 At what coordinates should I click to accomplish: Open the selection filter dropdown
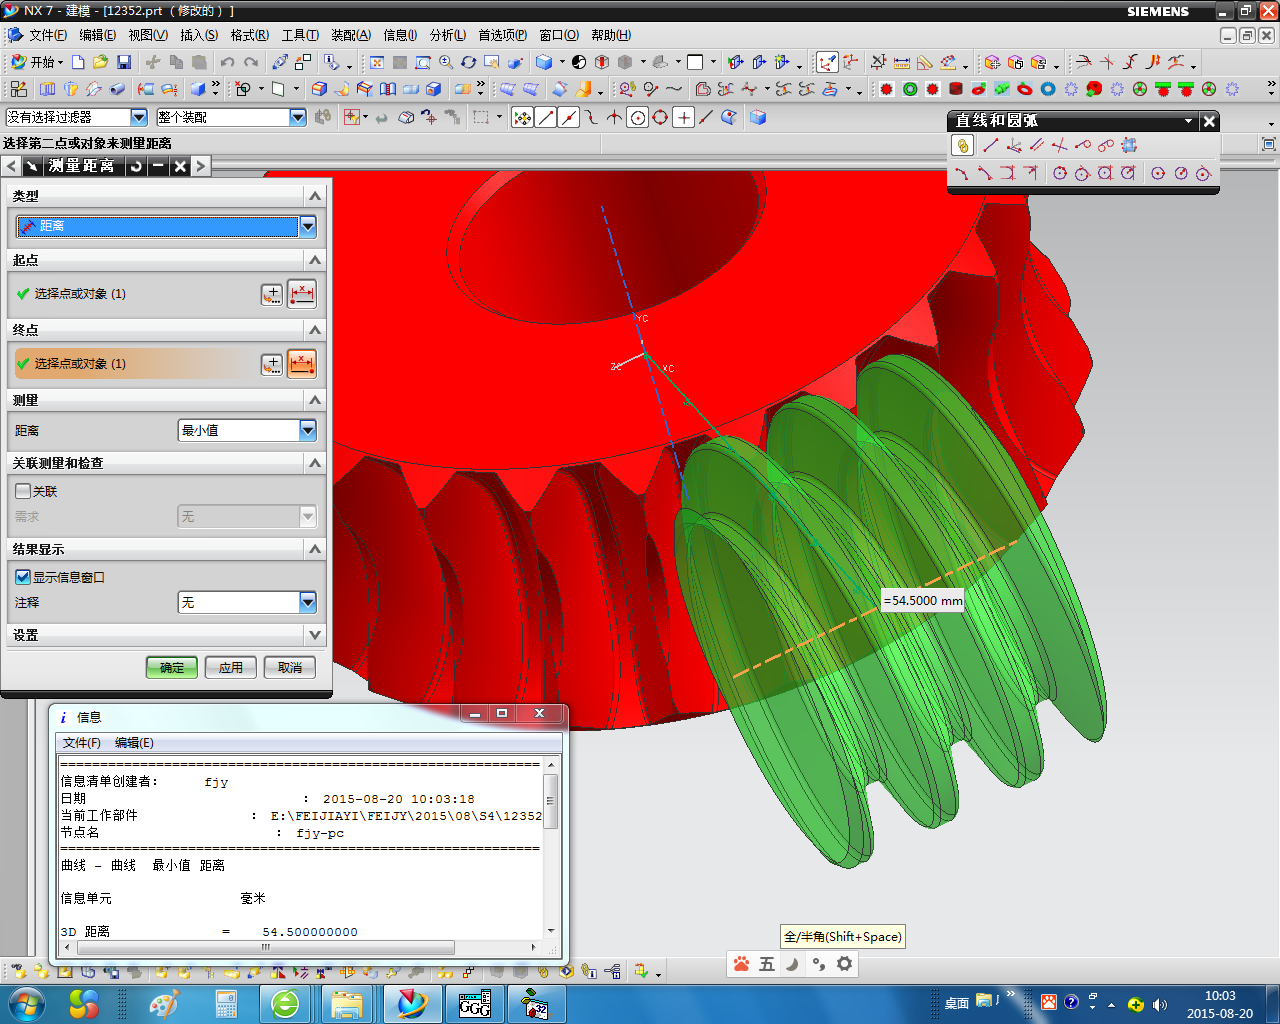point(139,117)
